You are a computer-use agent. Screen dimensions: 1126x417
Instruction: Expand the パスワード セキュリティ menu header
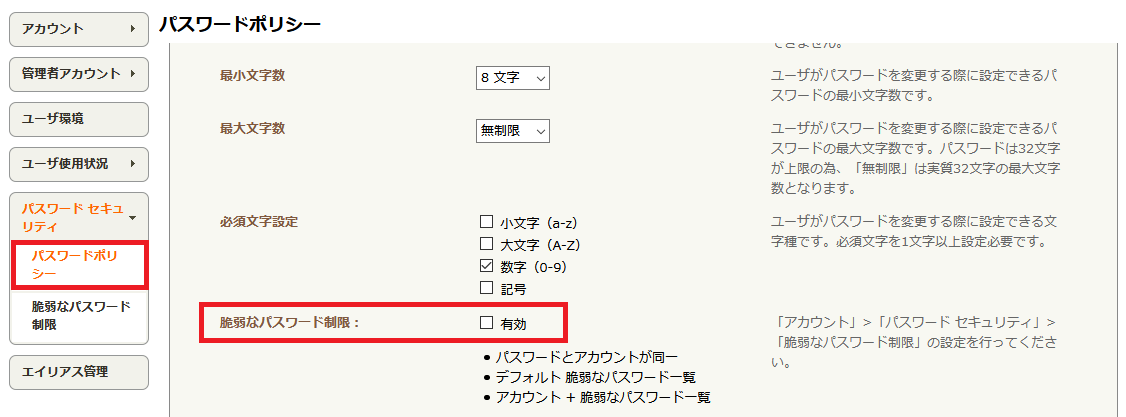pos(78,217)
